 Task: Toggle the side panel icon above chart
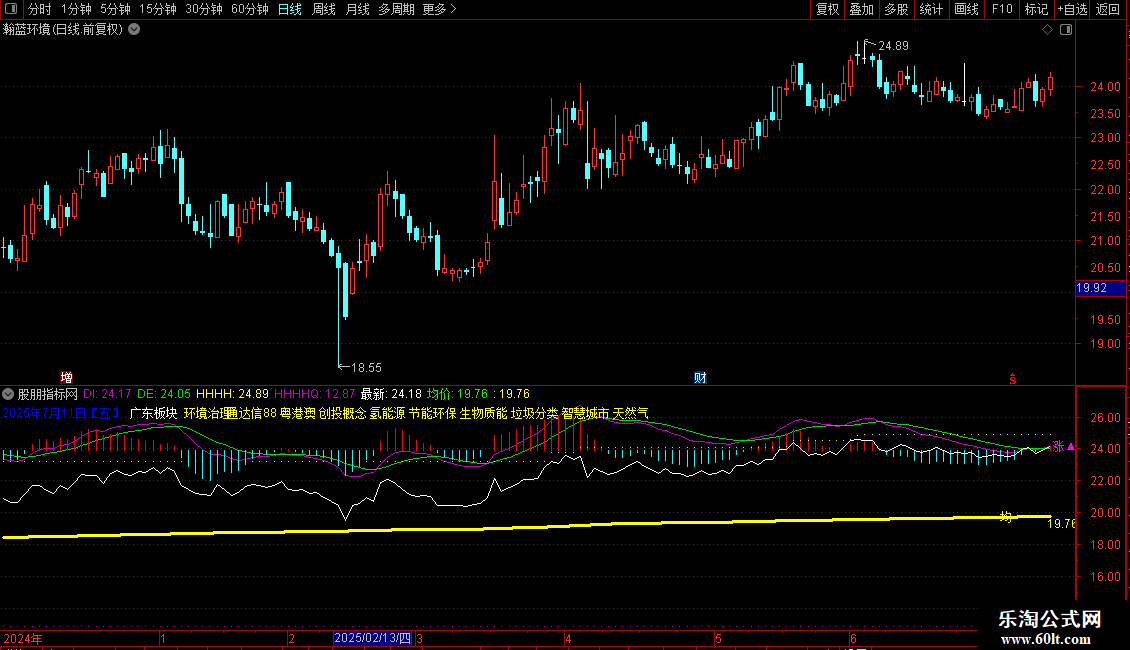click(1066, 30)
